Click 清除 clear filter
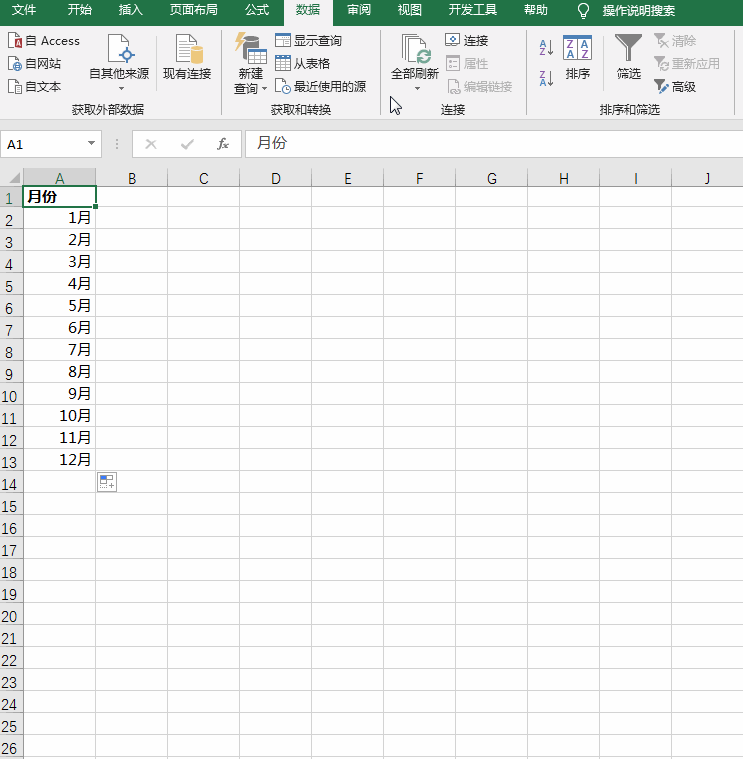The height and width of the screenshot is (759, 743). 675,41
